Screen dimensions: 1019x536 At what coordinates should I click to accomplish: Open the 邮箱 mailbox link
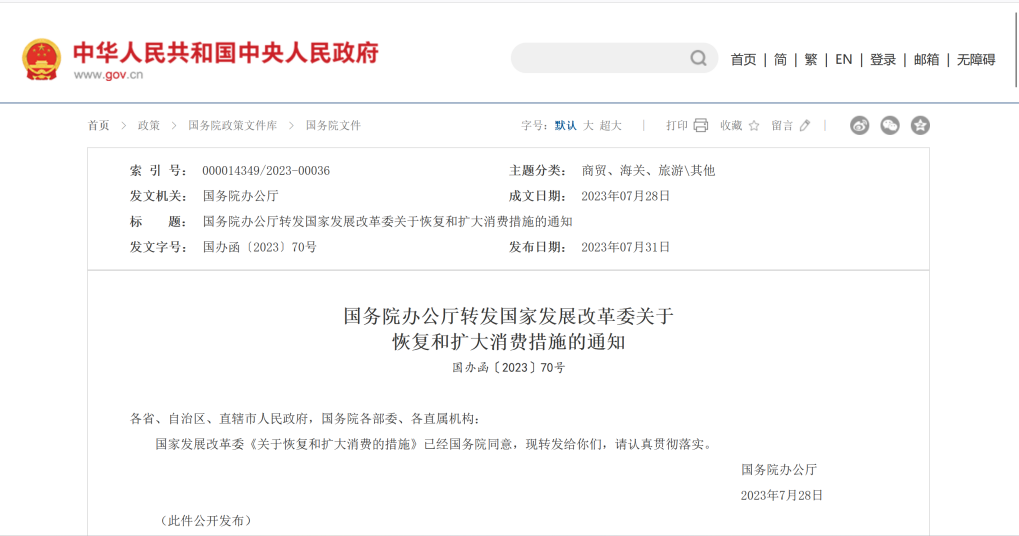pos(926,60)
